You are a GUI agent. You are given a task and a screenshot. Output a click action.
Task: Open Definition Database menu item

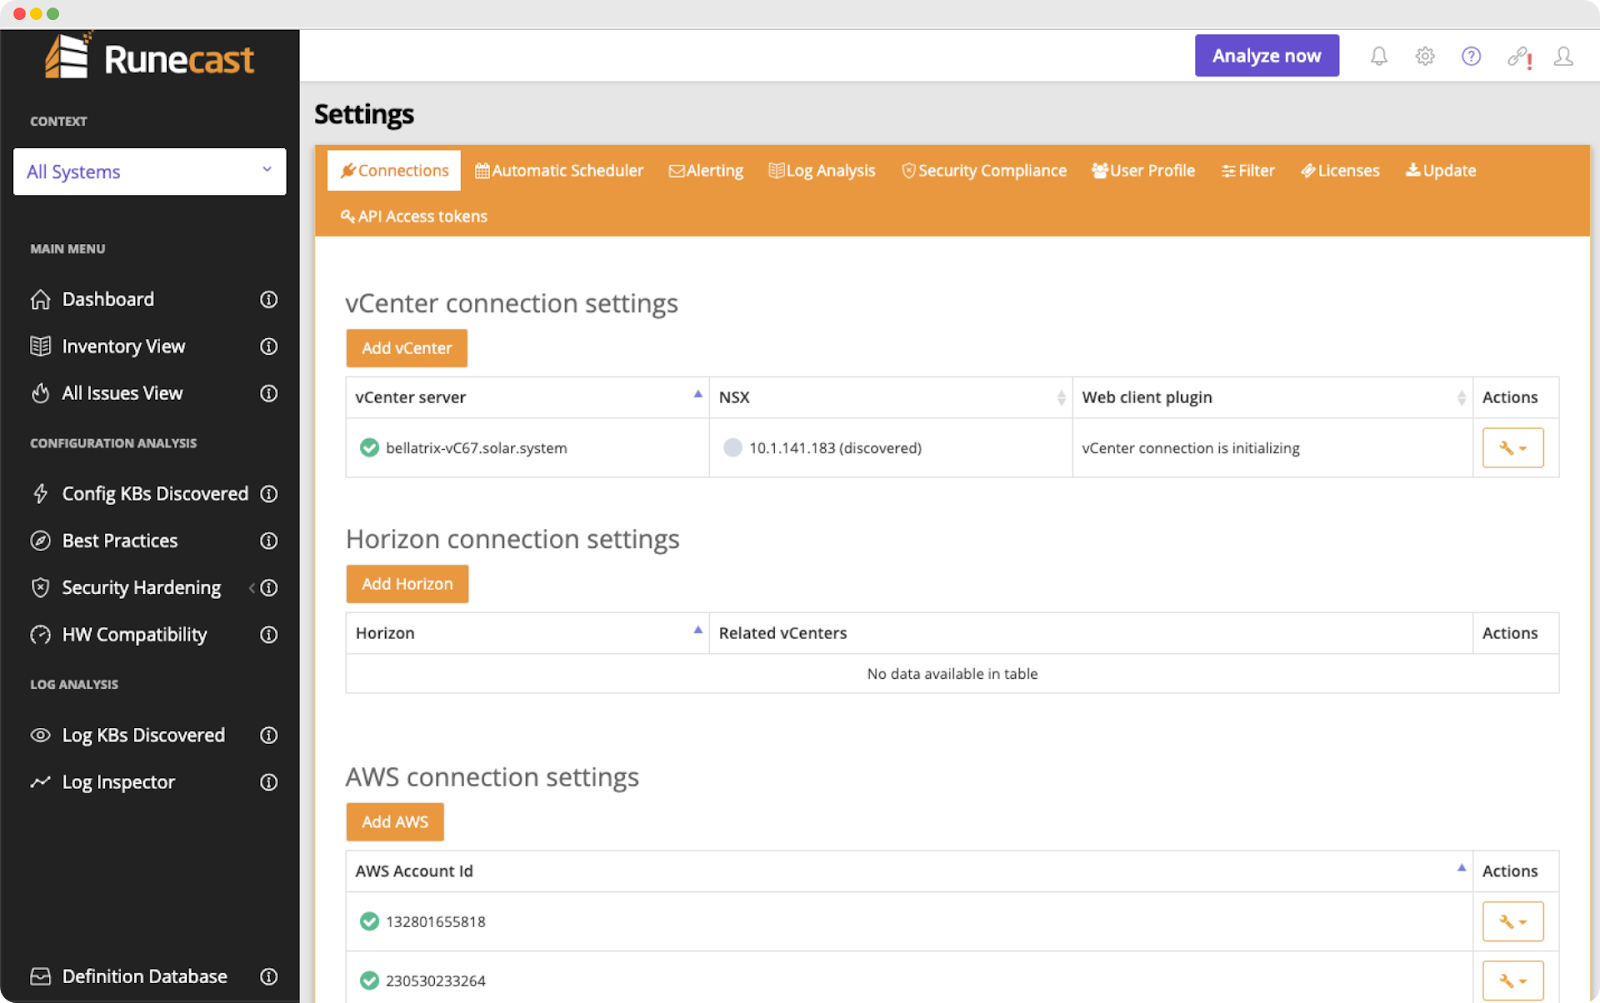click(x=144, y=977)
